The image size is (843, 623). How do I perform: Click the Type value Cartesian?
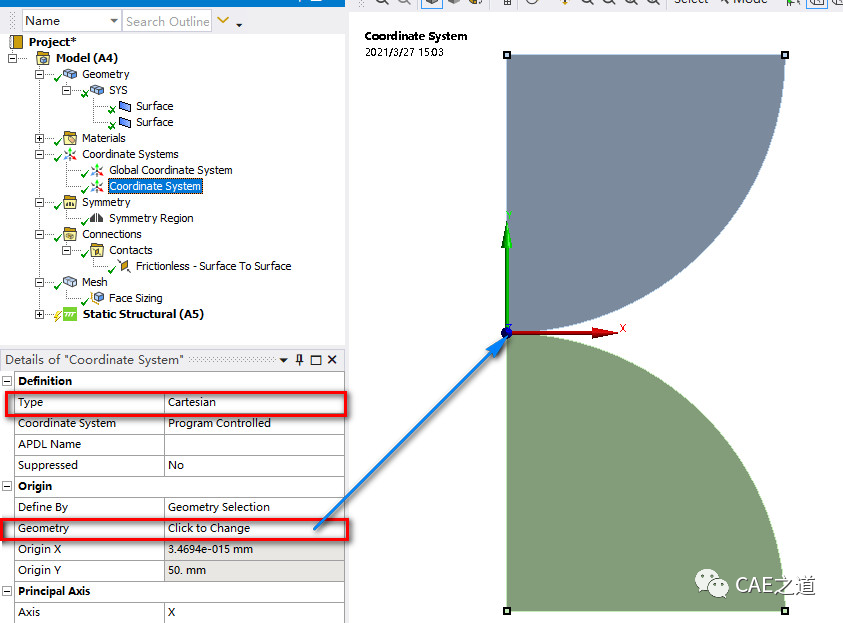(254, 402)
